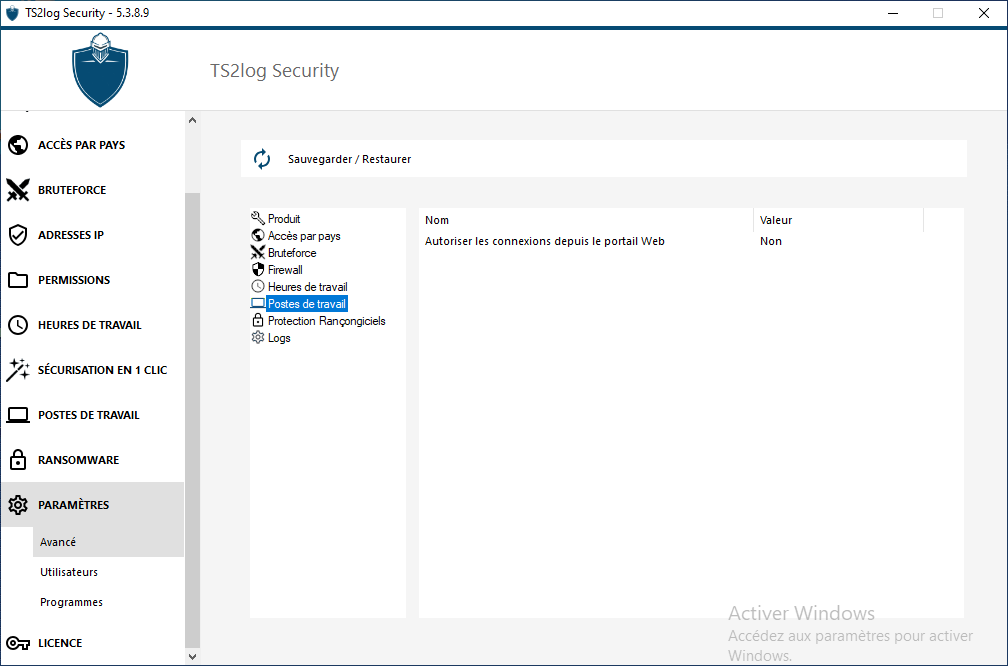Select Produit in settings tree

pos(284,219)
